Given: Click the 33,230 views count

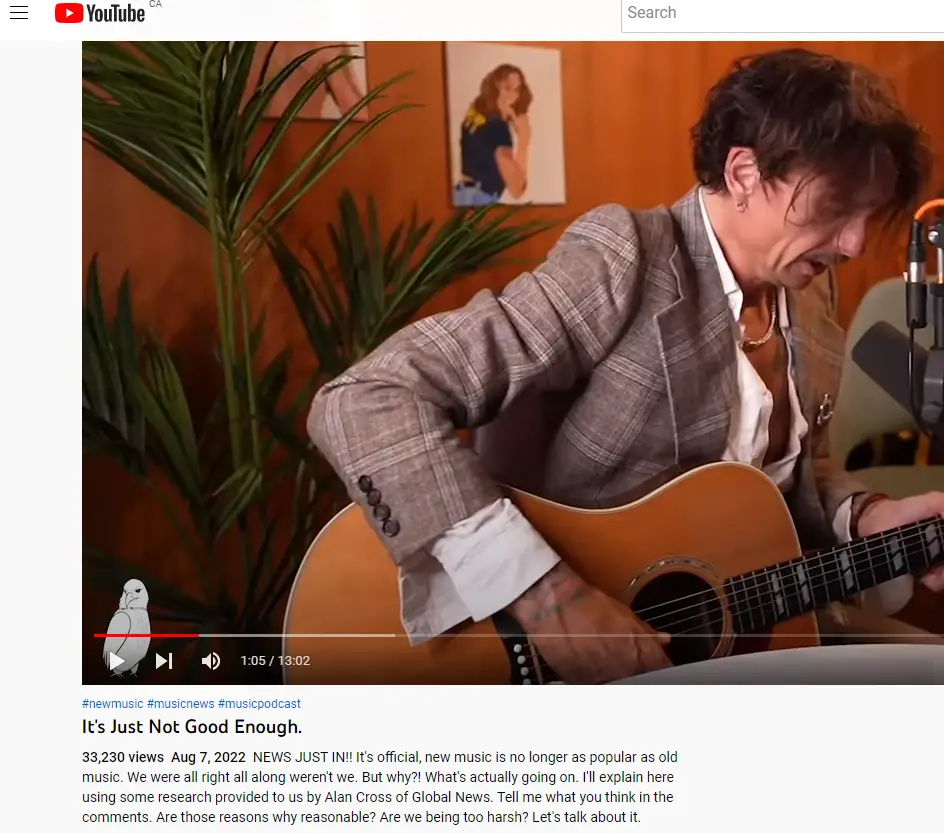Looking at the screenshot, I should pos(123,757).
